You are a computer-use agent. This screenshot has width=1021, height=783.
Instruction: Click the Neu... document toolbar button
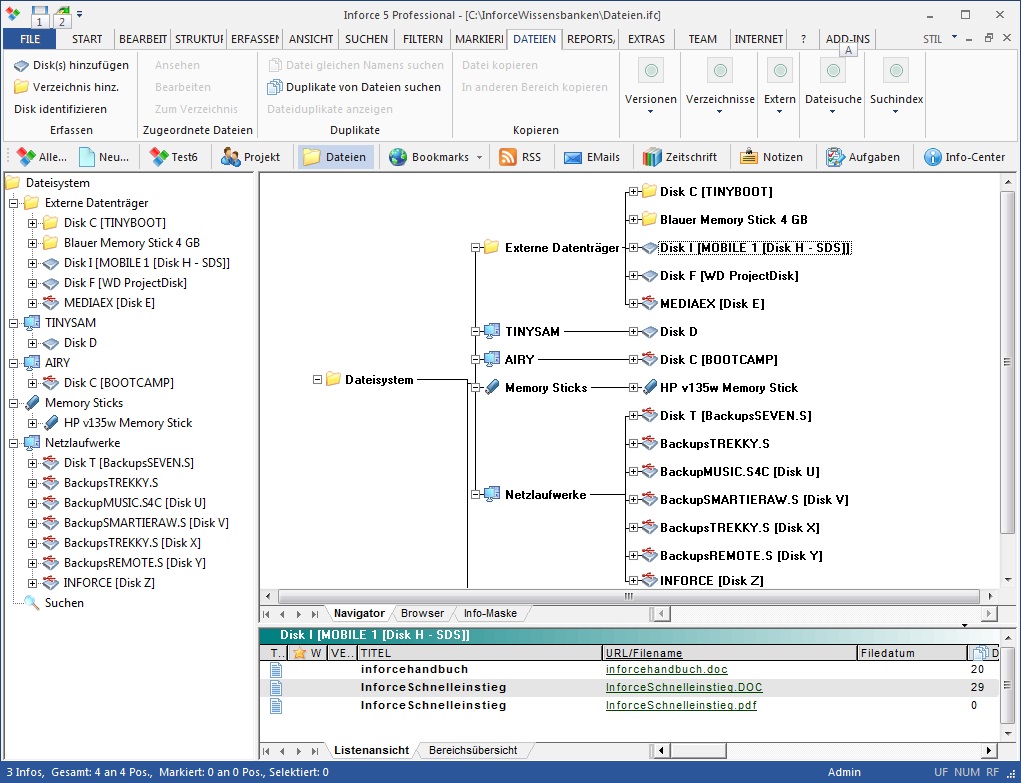point(104,157)
